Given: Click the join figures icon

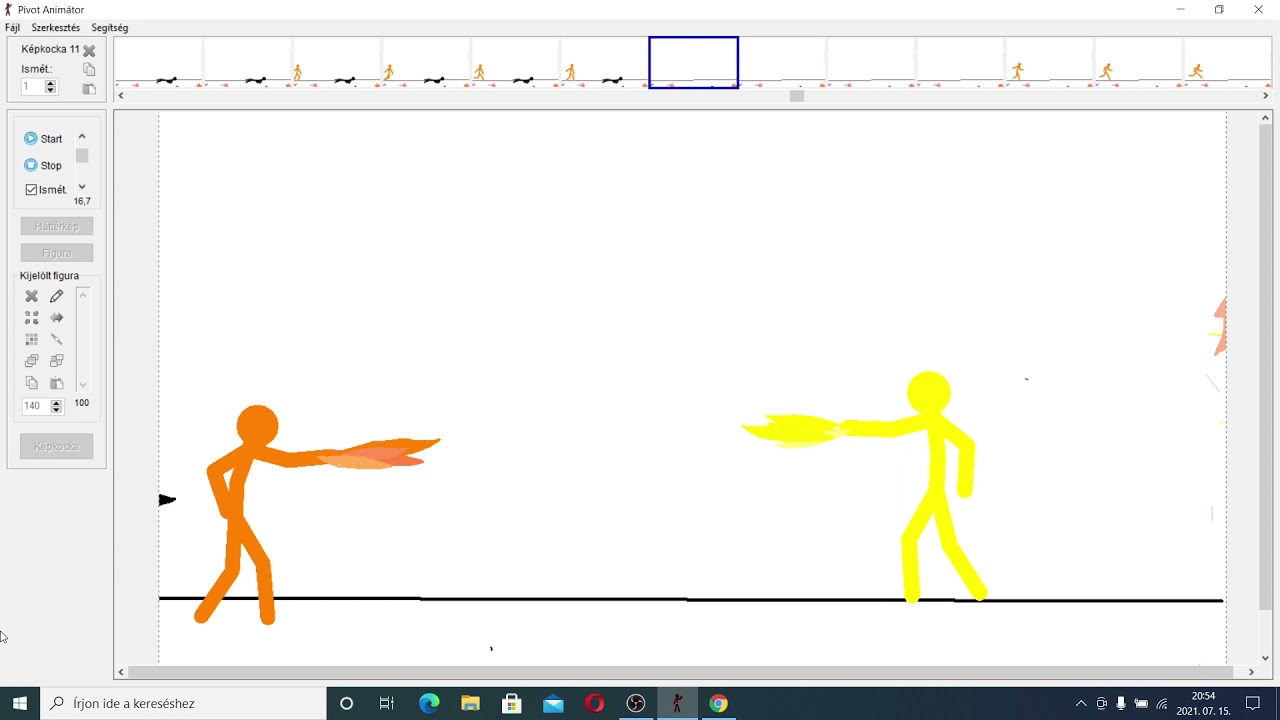Looking at the screenshot, I should click(x=57, y=340).
